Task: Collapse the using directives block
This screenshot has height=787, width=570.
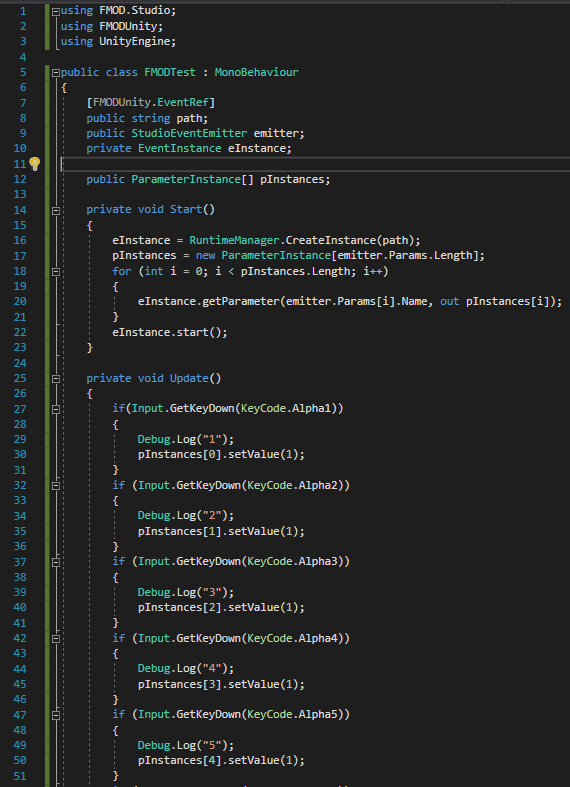Action: (56, 11)
